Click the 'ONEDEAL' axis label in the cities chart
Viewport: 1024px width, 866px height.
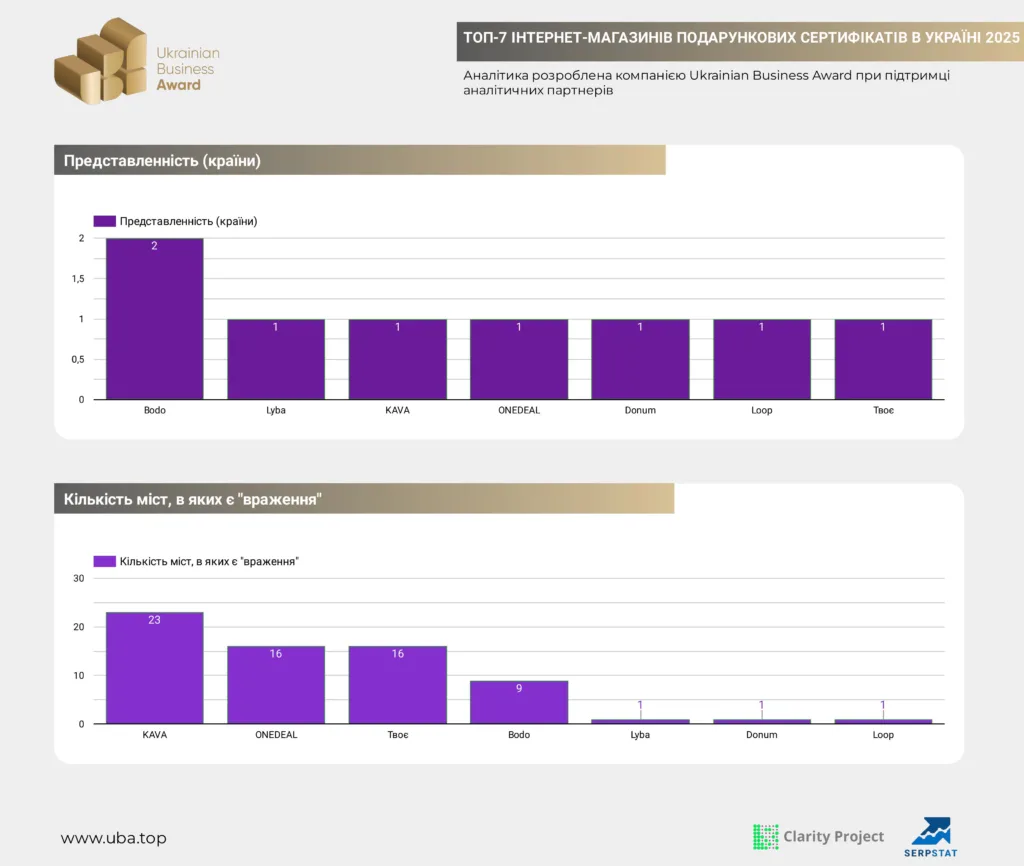pyautogui.click(x=276, y=735)
